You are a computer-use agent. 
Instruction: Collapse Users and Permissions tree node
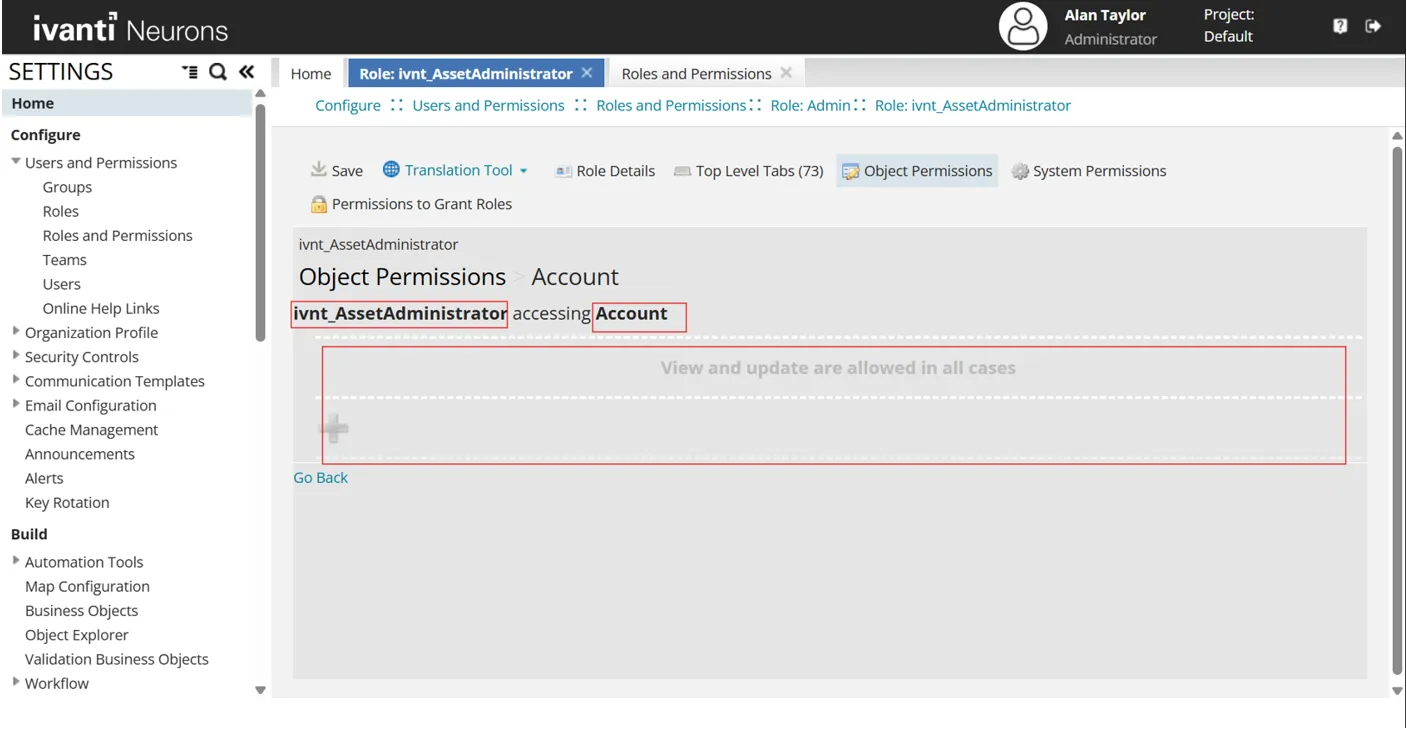click(16, 162)
